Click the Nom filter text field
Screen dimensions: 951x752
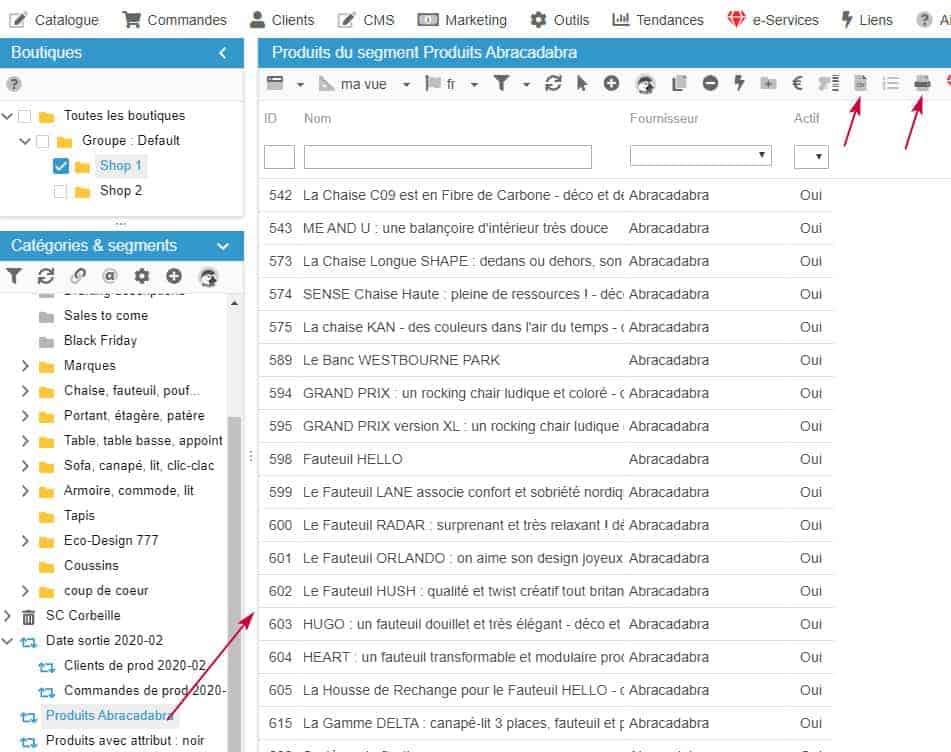pyautogui.click(x=447, y=157)
